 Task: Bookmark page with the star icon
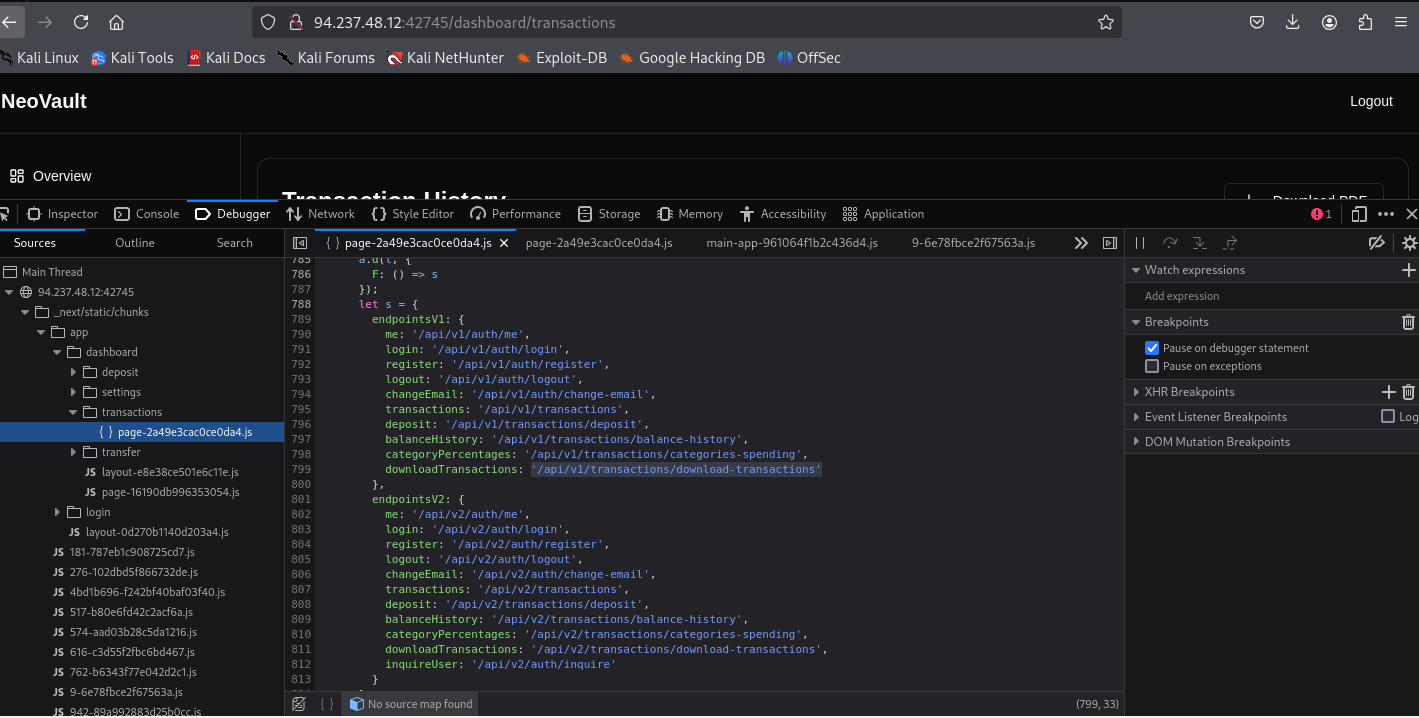click(1105, 22)
